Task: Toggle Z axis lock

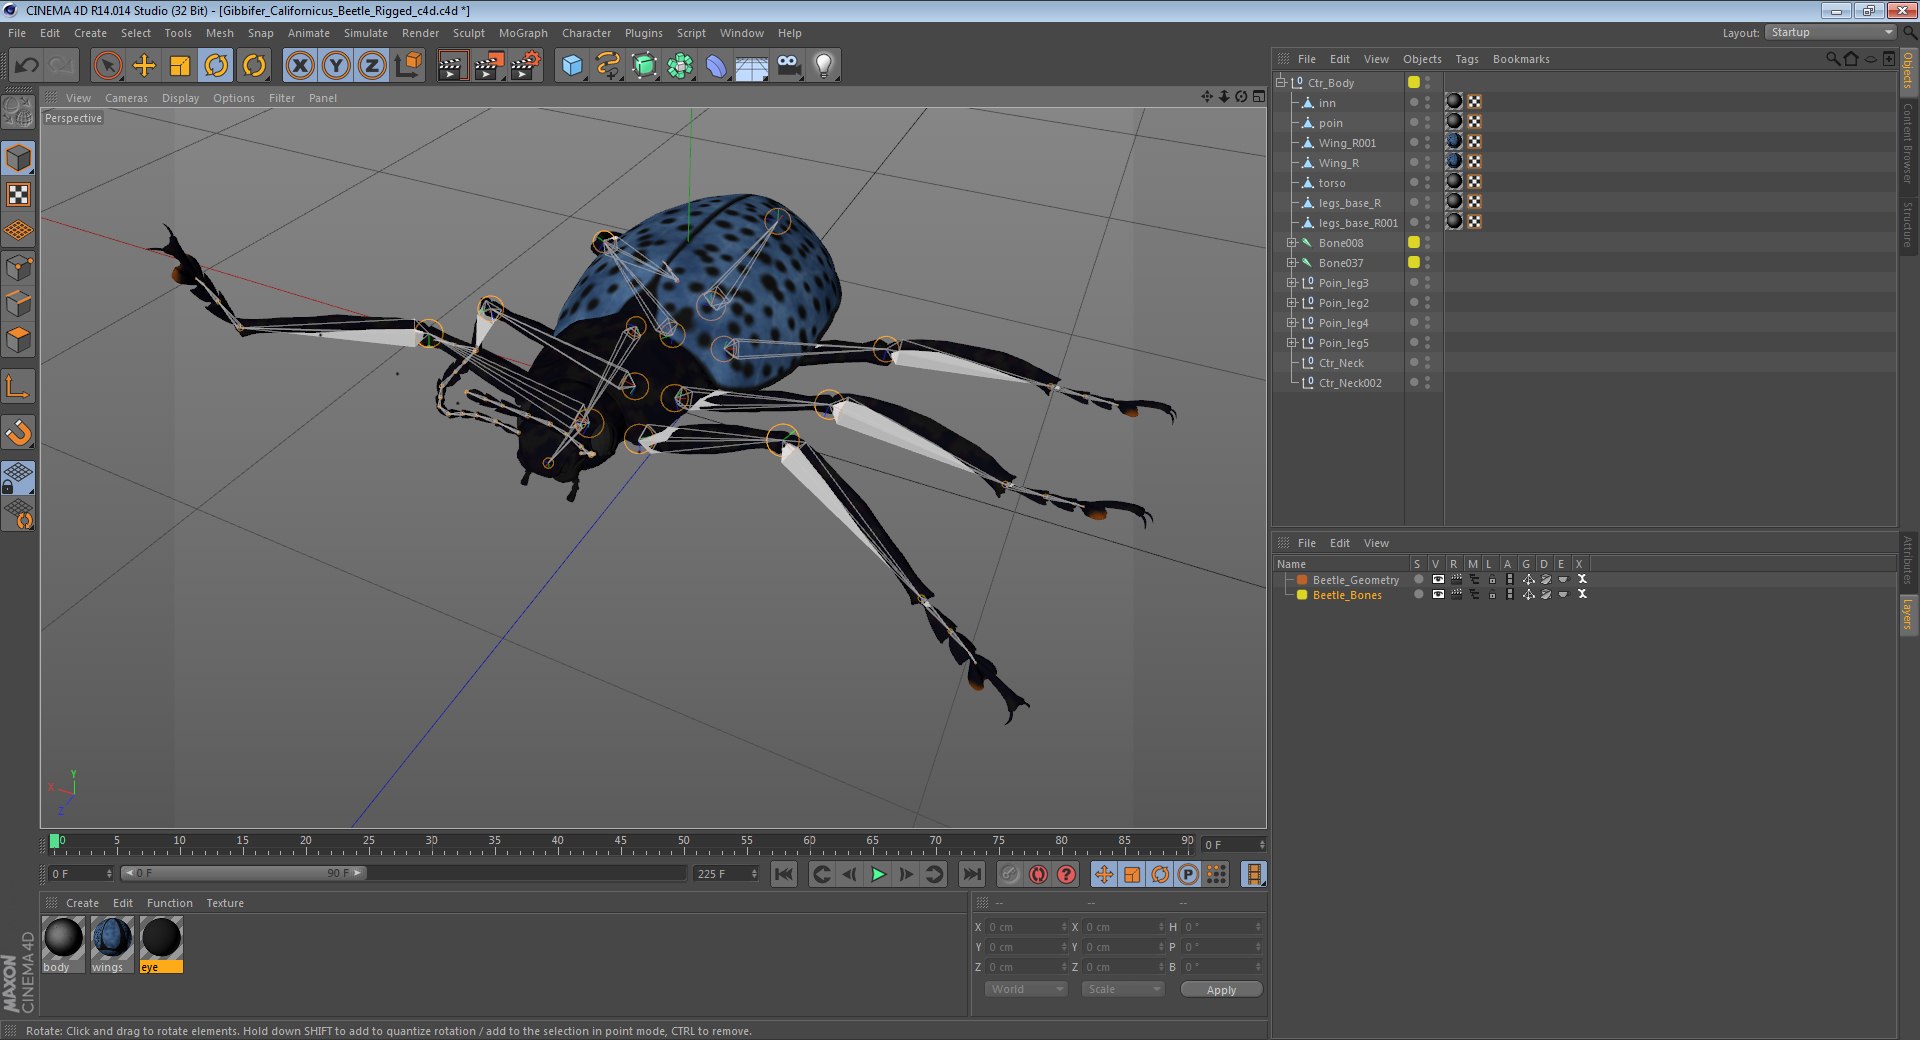Action: click(372, 66)
